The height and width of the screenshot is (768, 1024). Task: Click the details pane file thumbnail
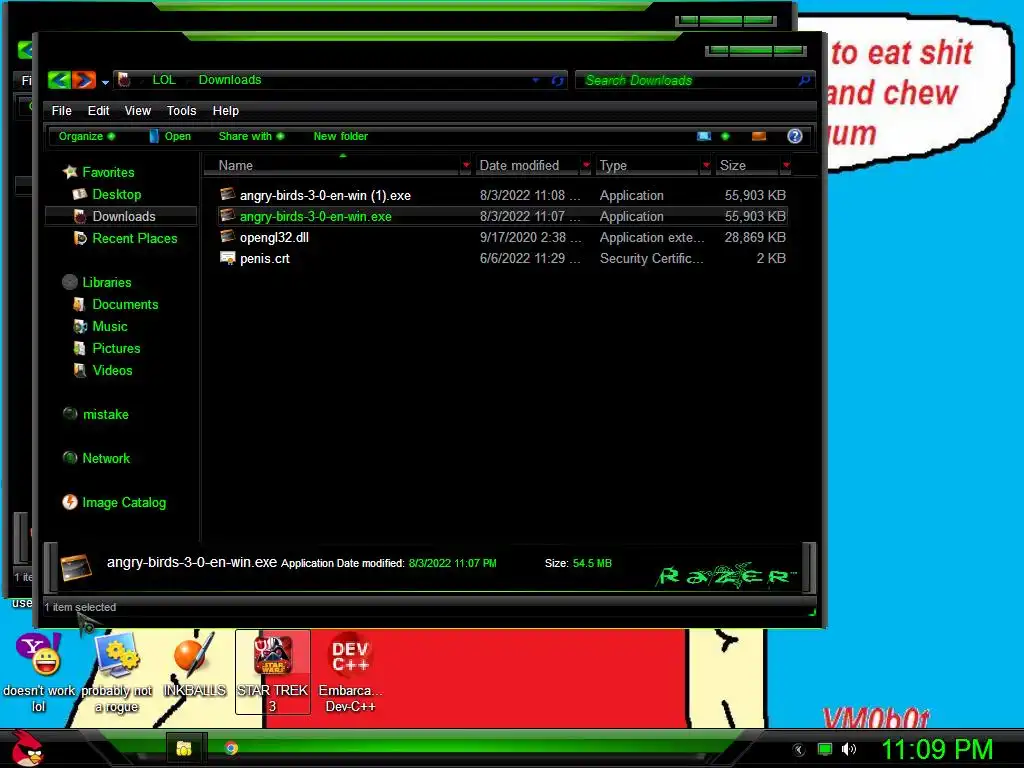pyautogui.click(x=76, y=566)
